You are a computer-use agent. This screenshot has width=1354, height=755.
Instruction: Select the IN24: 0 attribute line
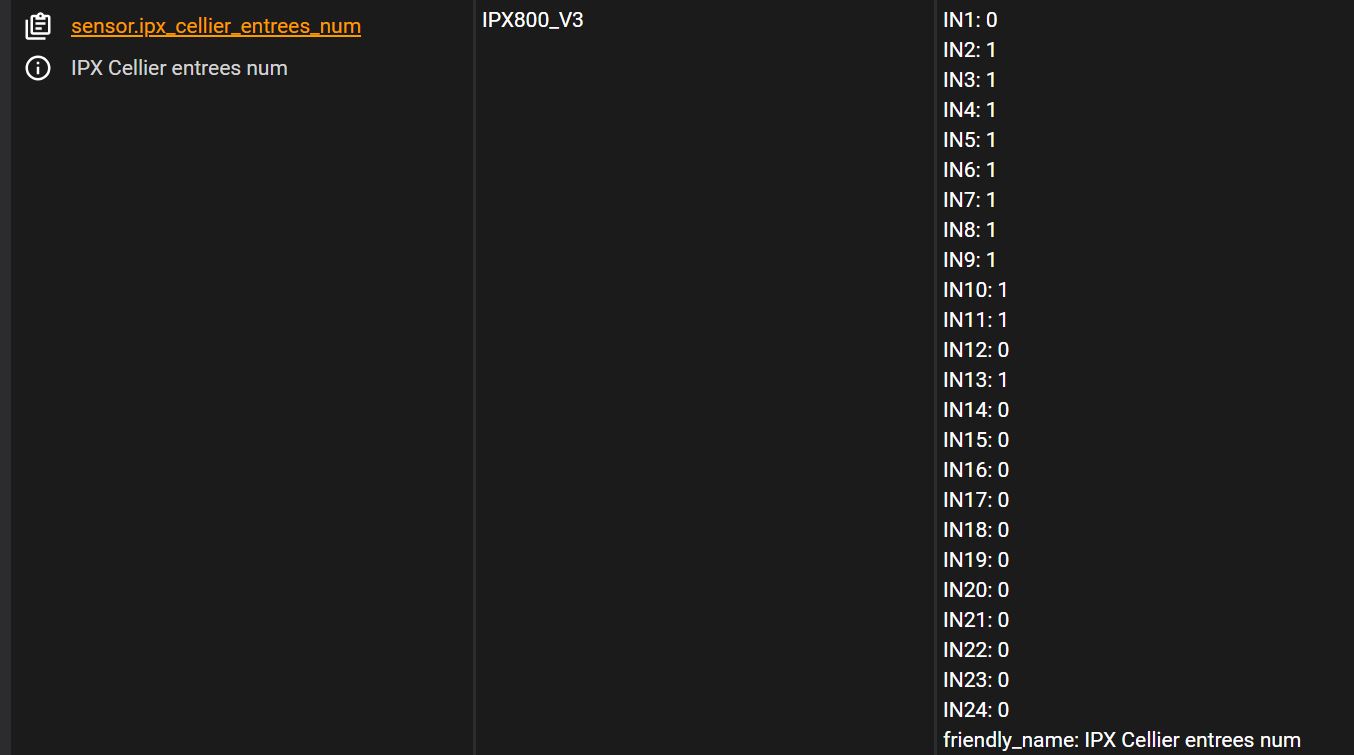(976, 710)
